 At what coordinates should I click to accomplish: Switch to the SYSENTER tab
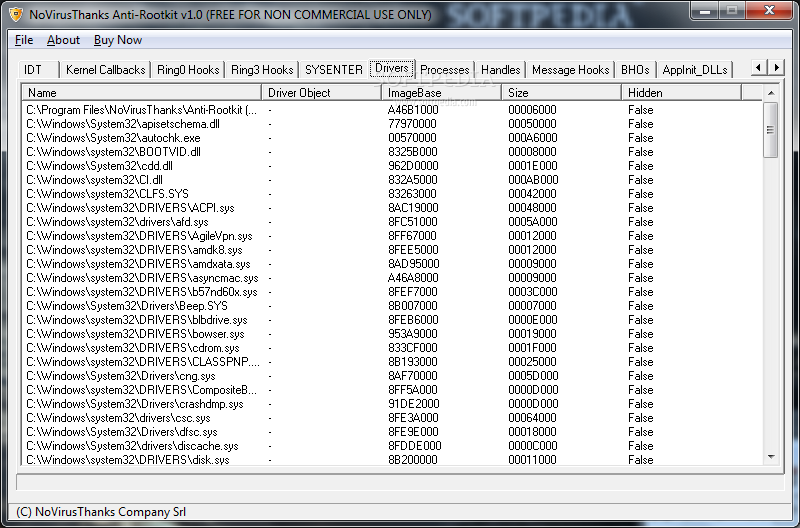[x=334, y=70]
